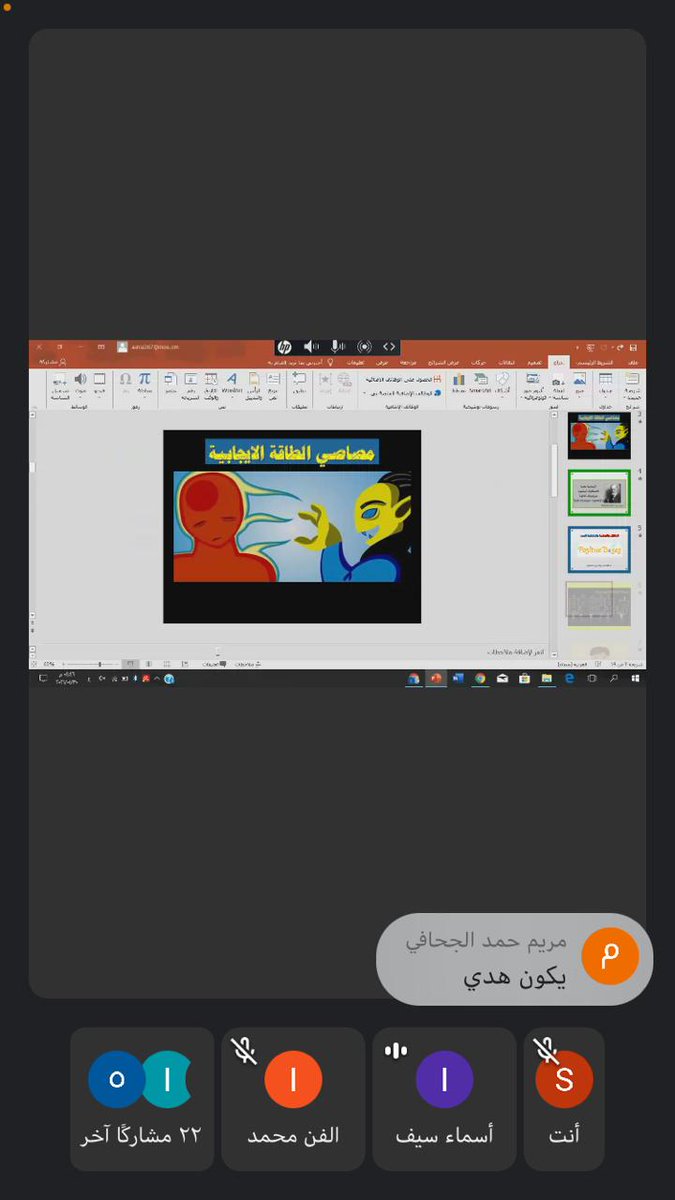Click the HP logo in the shared-screen overlay bar
The width and height of the screenshot is (675, 1200).
(x=285, y=347)
